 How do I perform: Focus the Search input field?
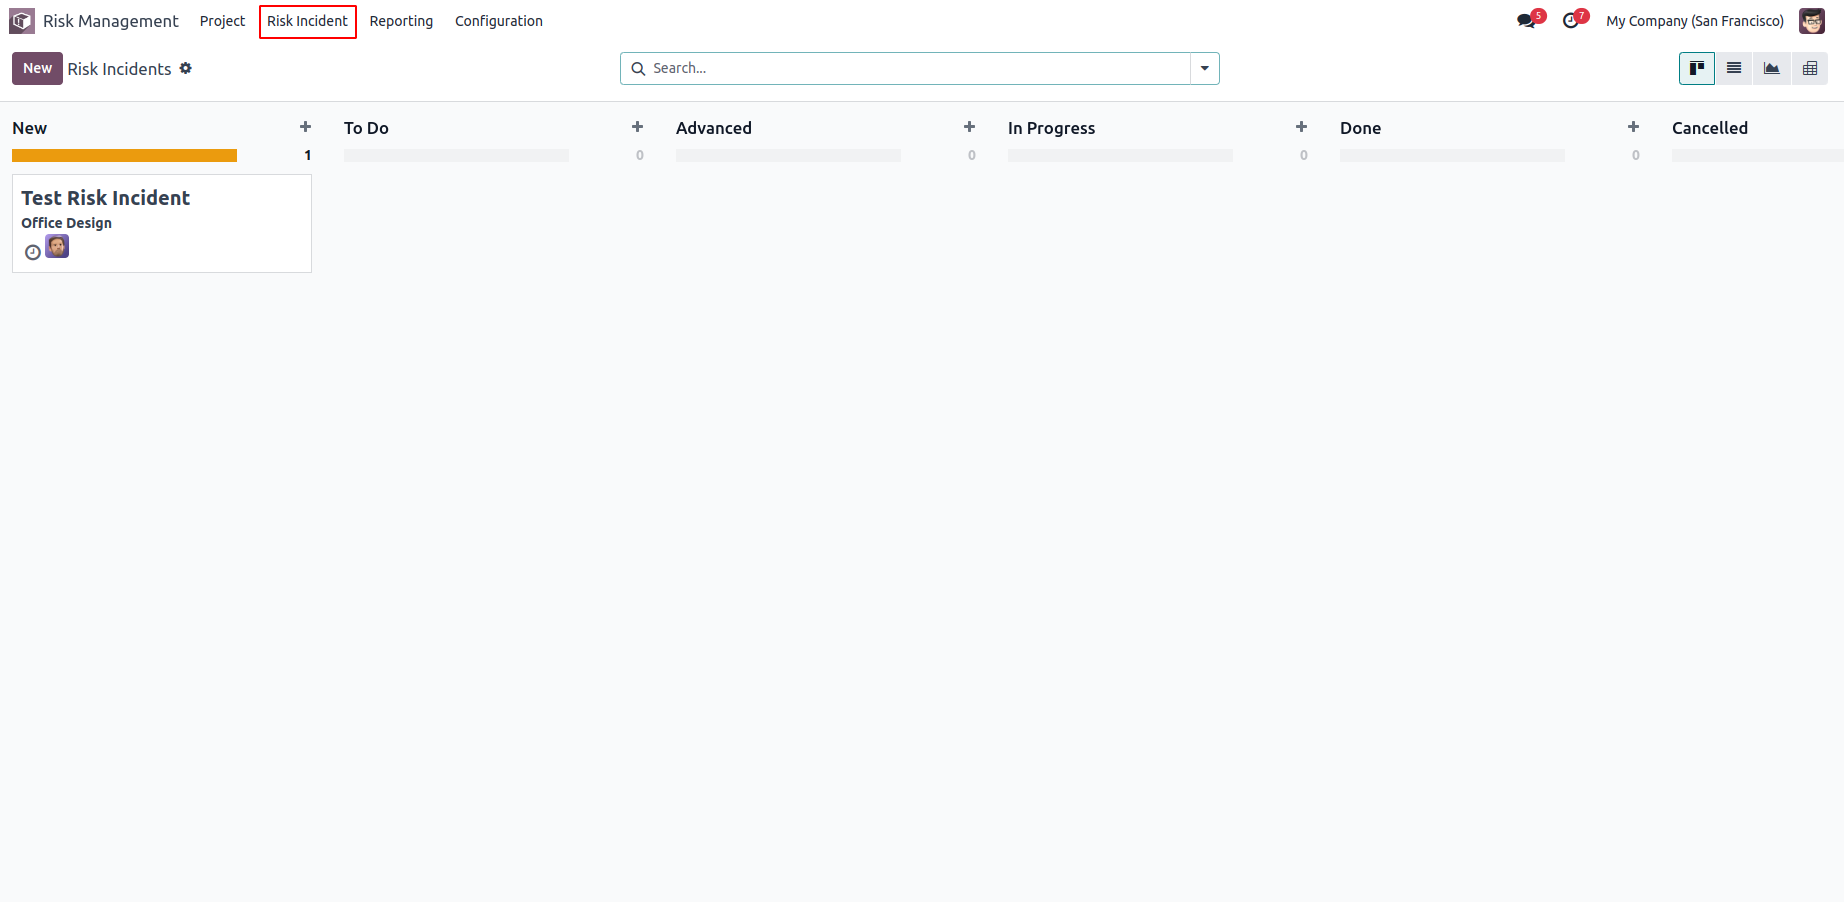[x=918, y=68]
